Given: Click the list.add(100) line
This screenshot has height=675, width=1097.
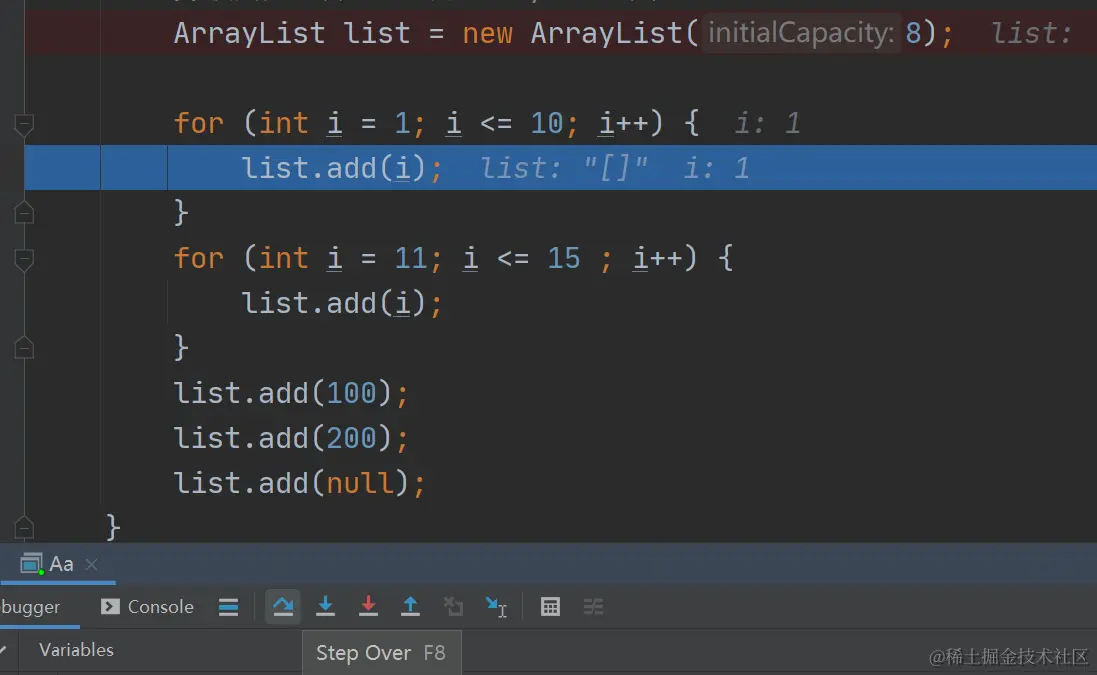Looking at the screenshot, I should [290, 393].
